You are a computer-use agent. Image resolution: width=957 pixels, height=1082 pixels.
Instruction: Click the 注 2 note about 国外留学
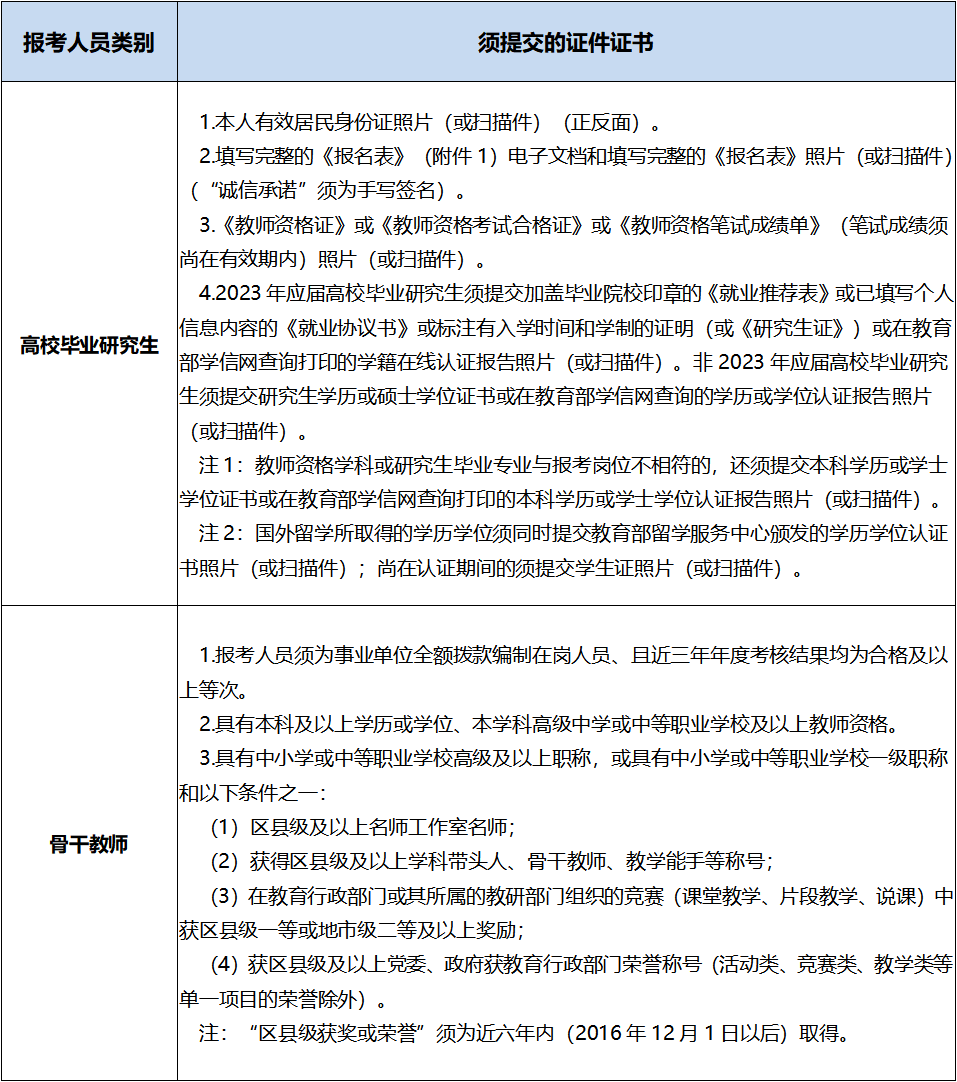coord(570,533)
